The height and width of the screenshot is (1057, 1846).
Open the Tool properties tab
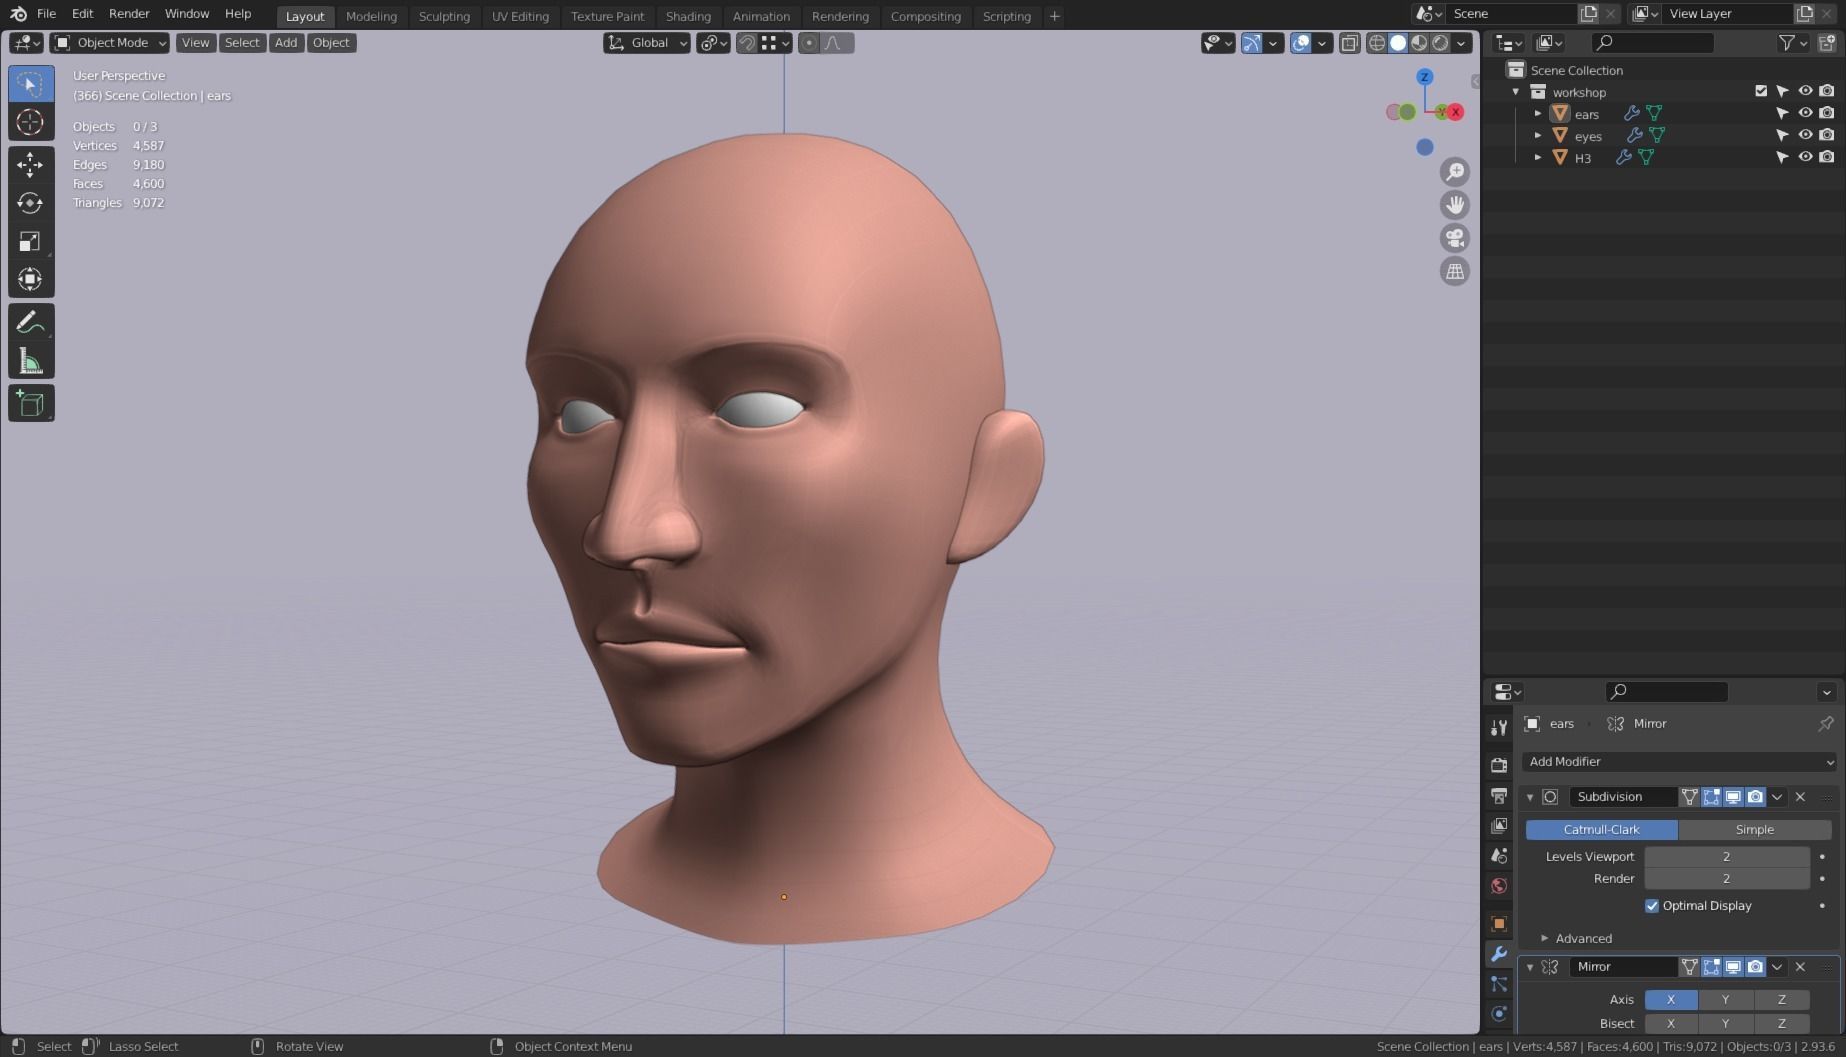[1498, 727]
